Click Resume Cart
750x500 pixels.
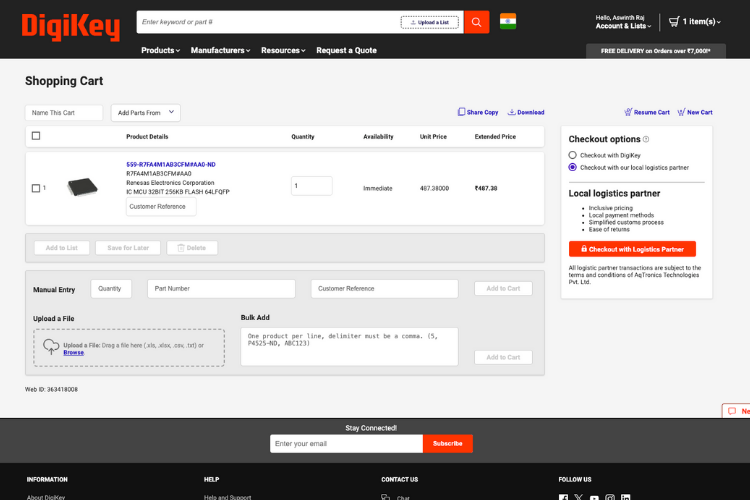(647, 112)
